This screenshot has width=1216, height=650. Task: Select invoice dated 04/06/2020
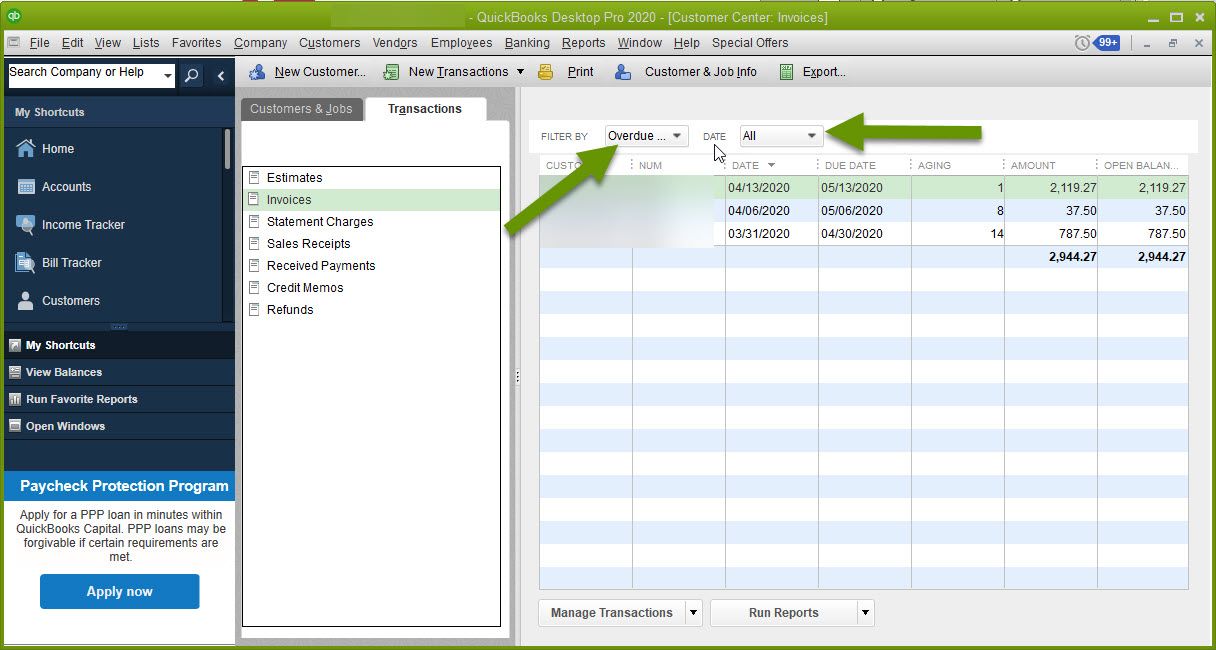(x=864, y=211)
